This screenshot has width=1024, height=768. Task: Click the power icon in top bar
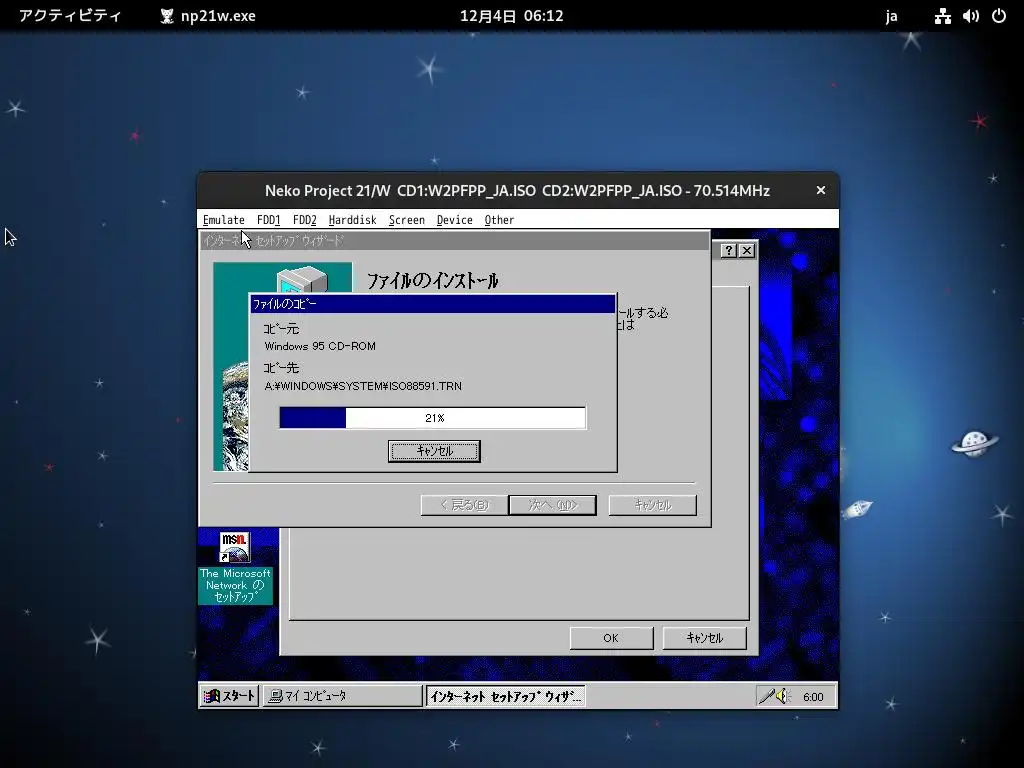999,16
